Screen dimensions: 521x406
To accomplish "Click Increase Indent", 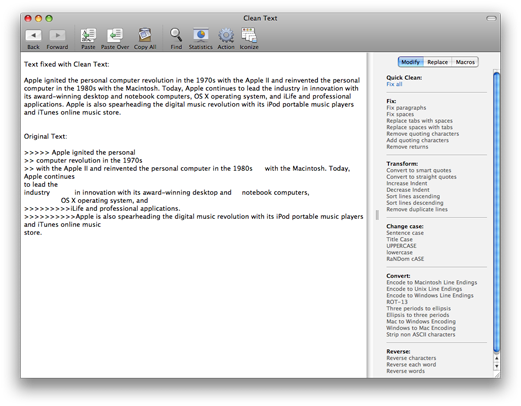I will pos(407,183).
